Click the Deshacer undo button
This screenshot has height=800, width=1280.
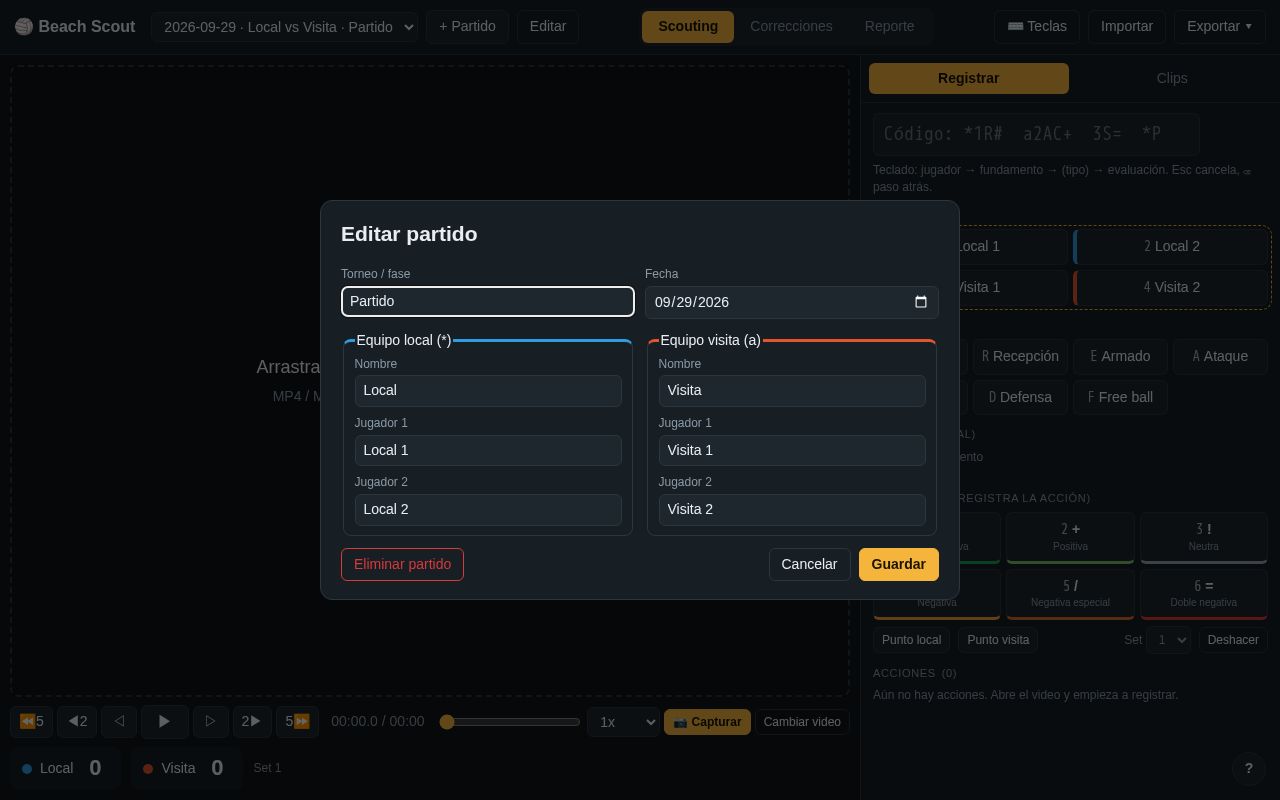tap(1233, 640)
